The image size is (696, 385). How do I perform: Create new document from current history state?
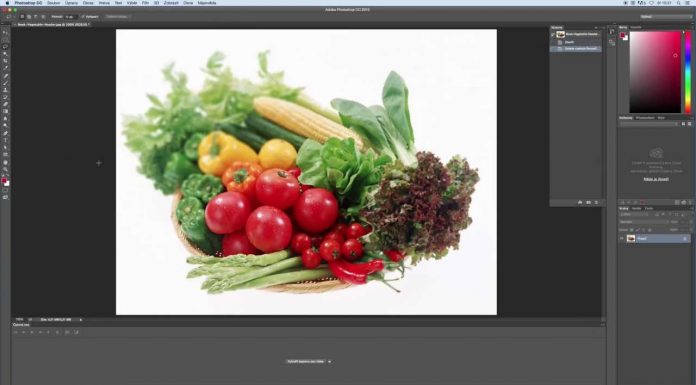point(580,202)
